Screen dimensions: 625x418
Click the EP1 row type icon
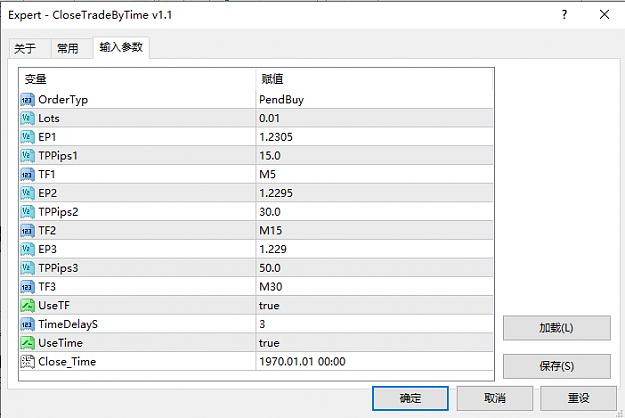28,137
